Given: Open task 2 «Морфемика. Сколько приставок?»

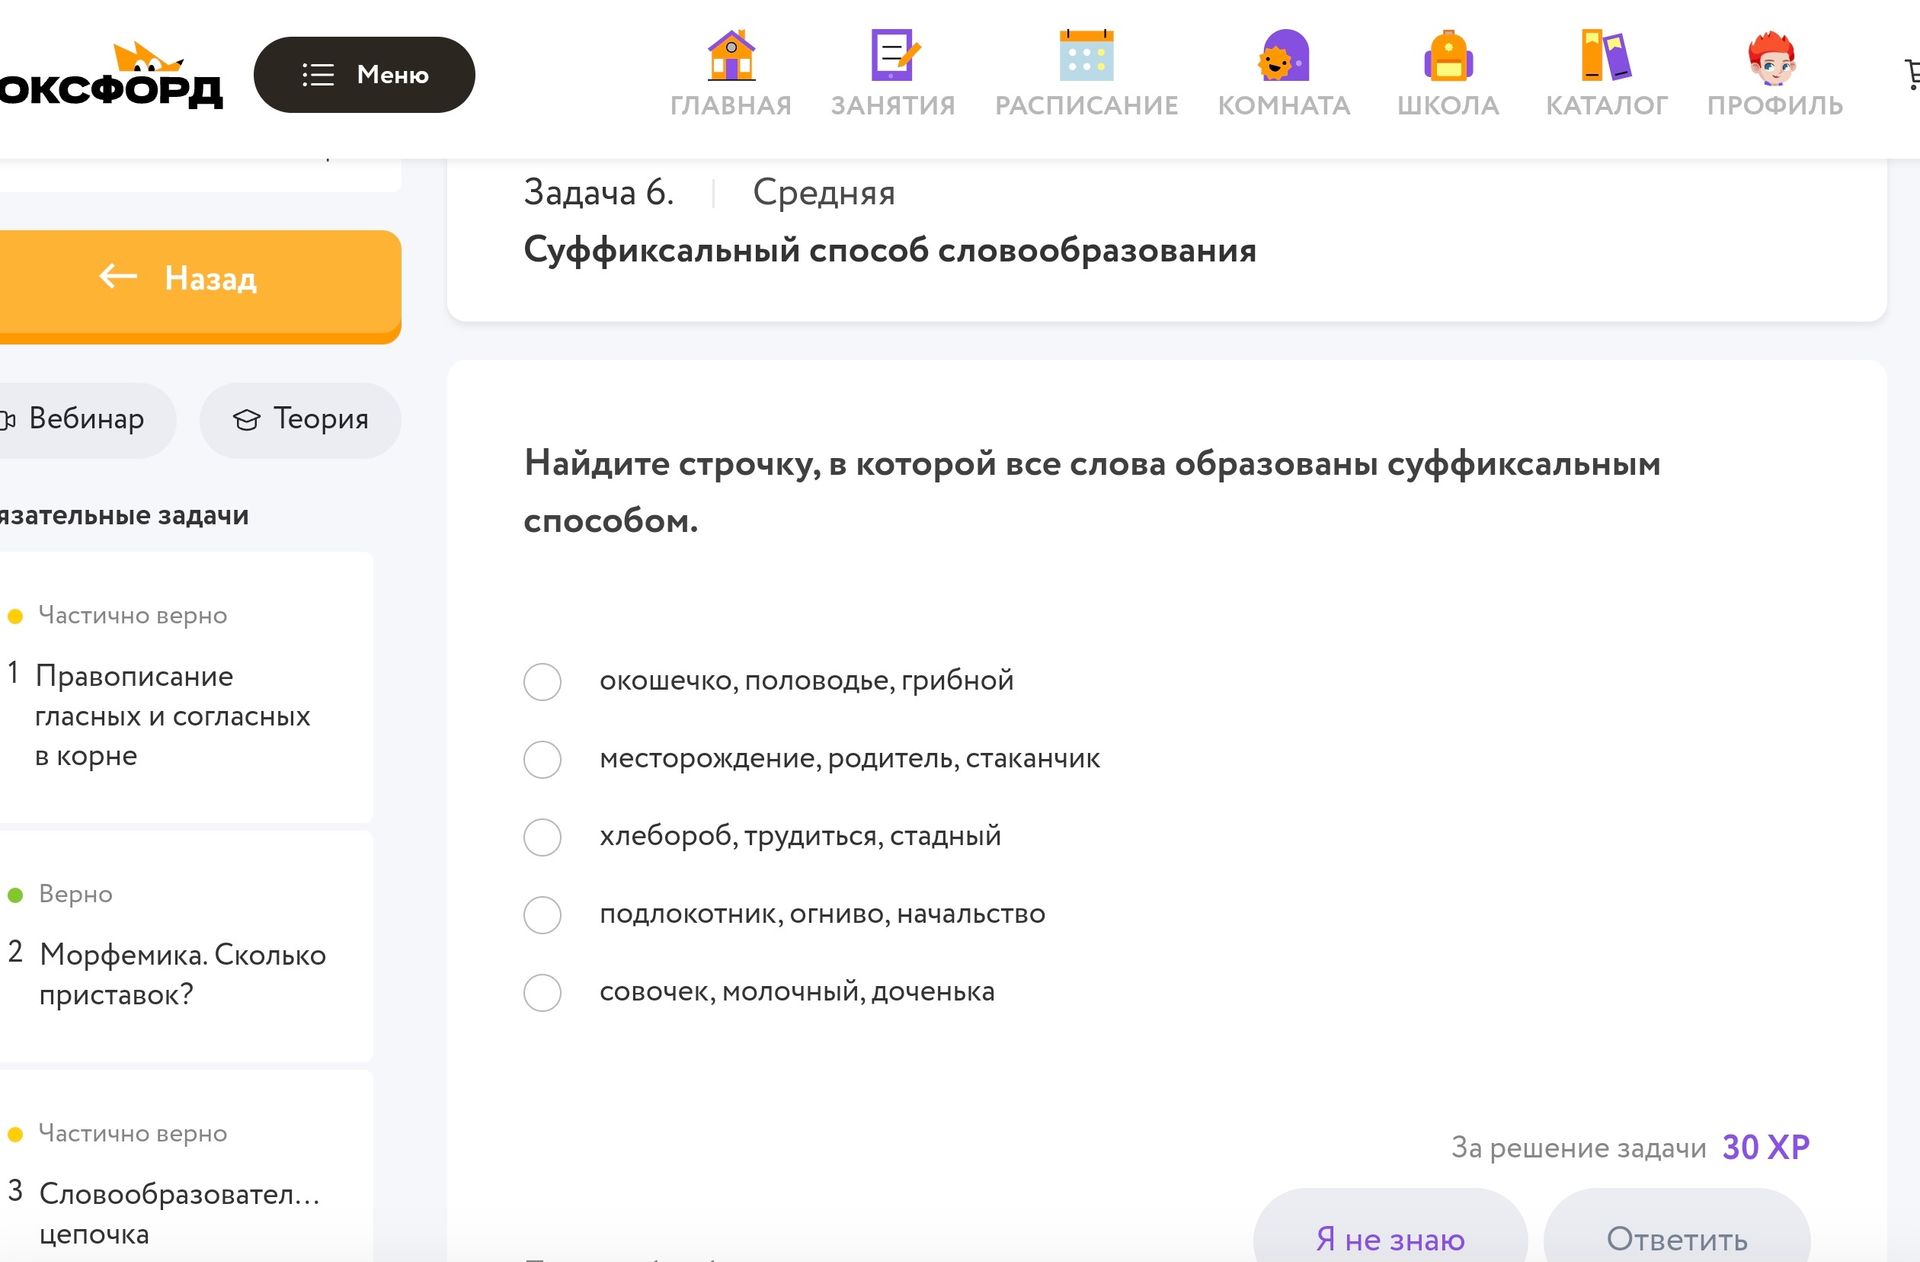Looking at the screenshot, I should point(183,974).
